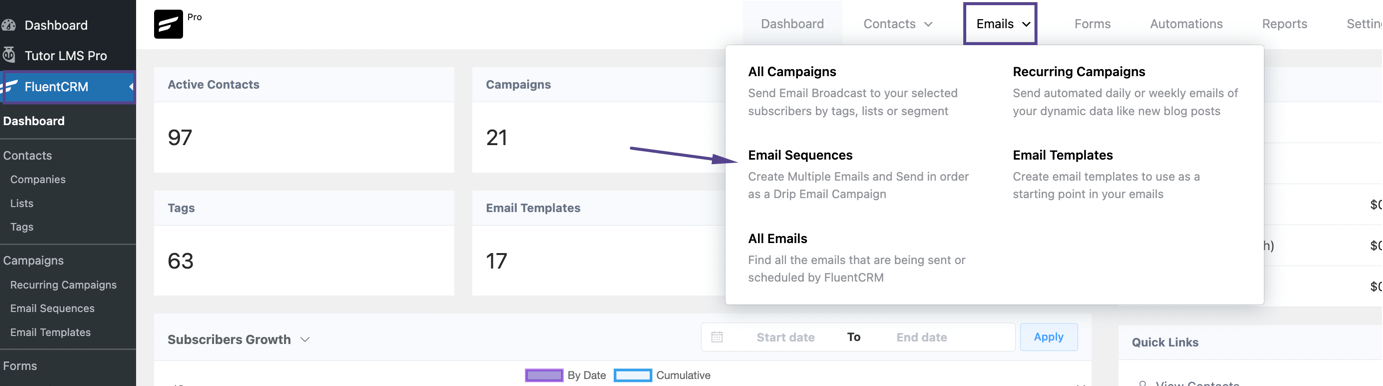Switch to the Reports tab
Viewport: 1383px width, 386px height.
1284,24
